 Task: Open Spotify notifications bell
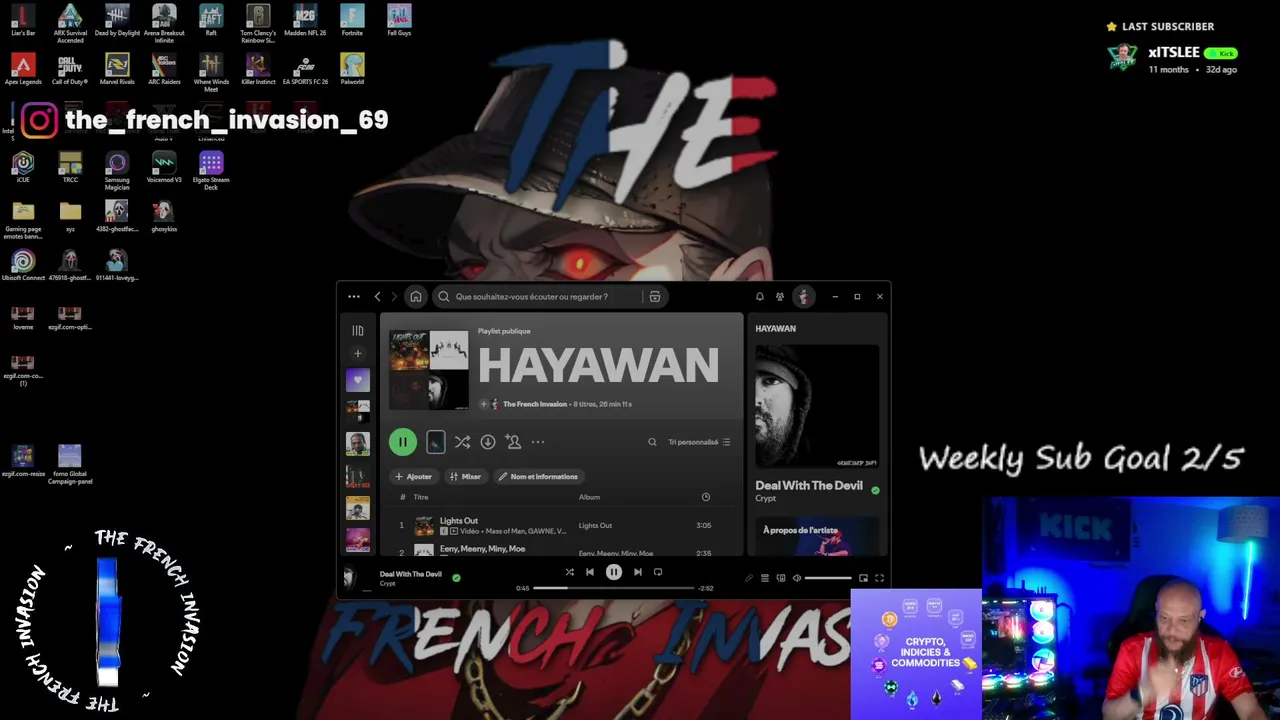(x=760, y=297)
